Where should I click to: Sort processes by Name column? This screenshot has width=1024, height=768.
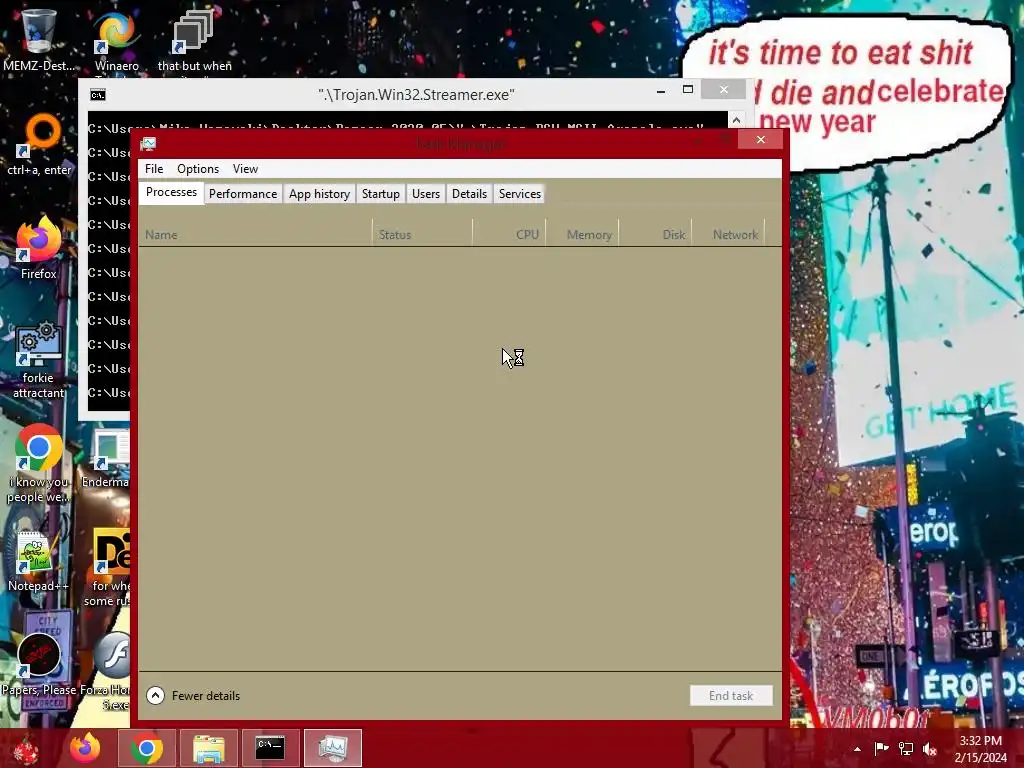pos(255,234)
